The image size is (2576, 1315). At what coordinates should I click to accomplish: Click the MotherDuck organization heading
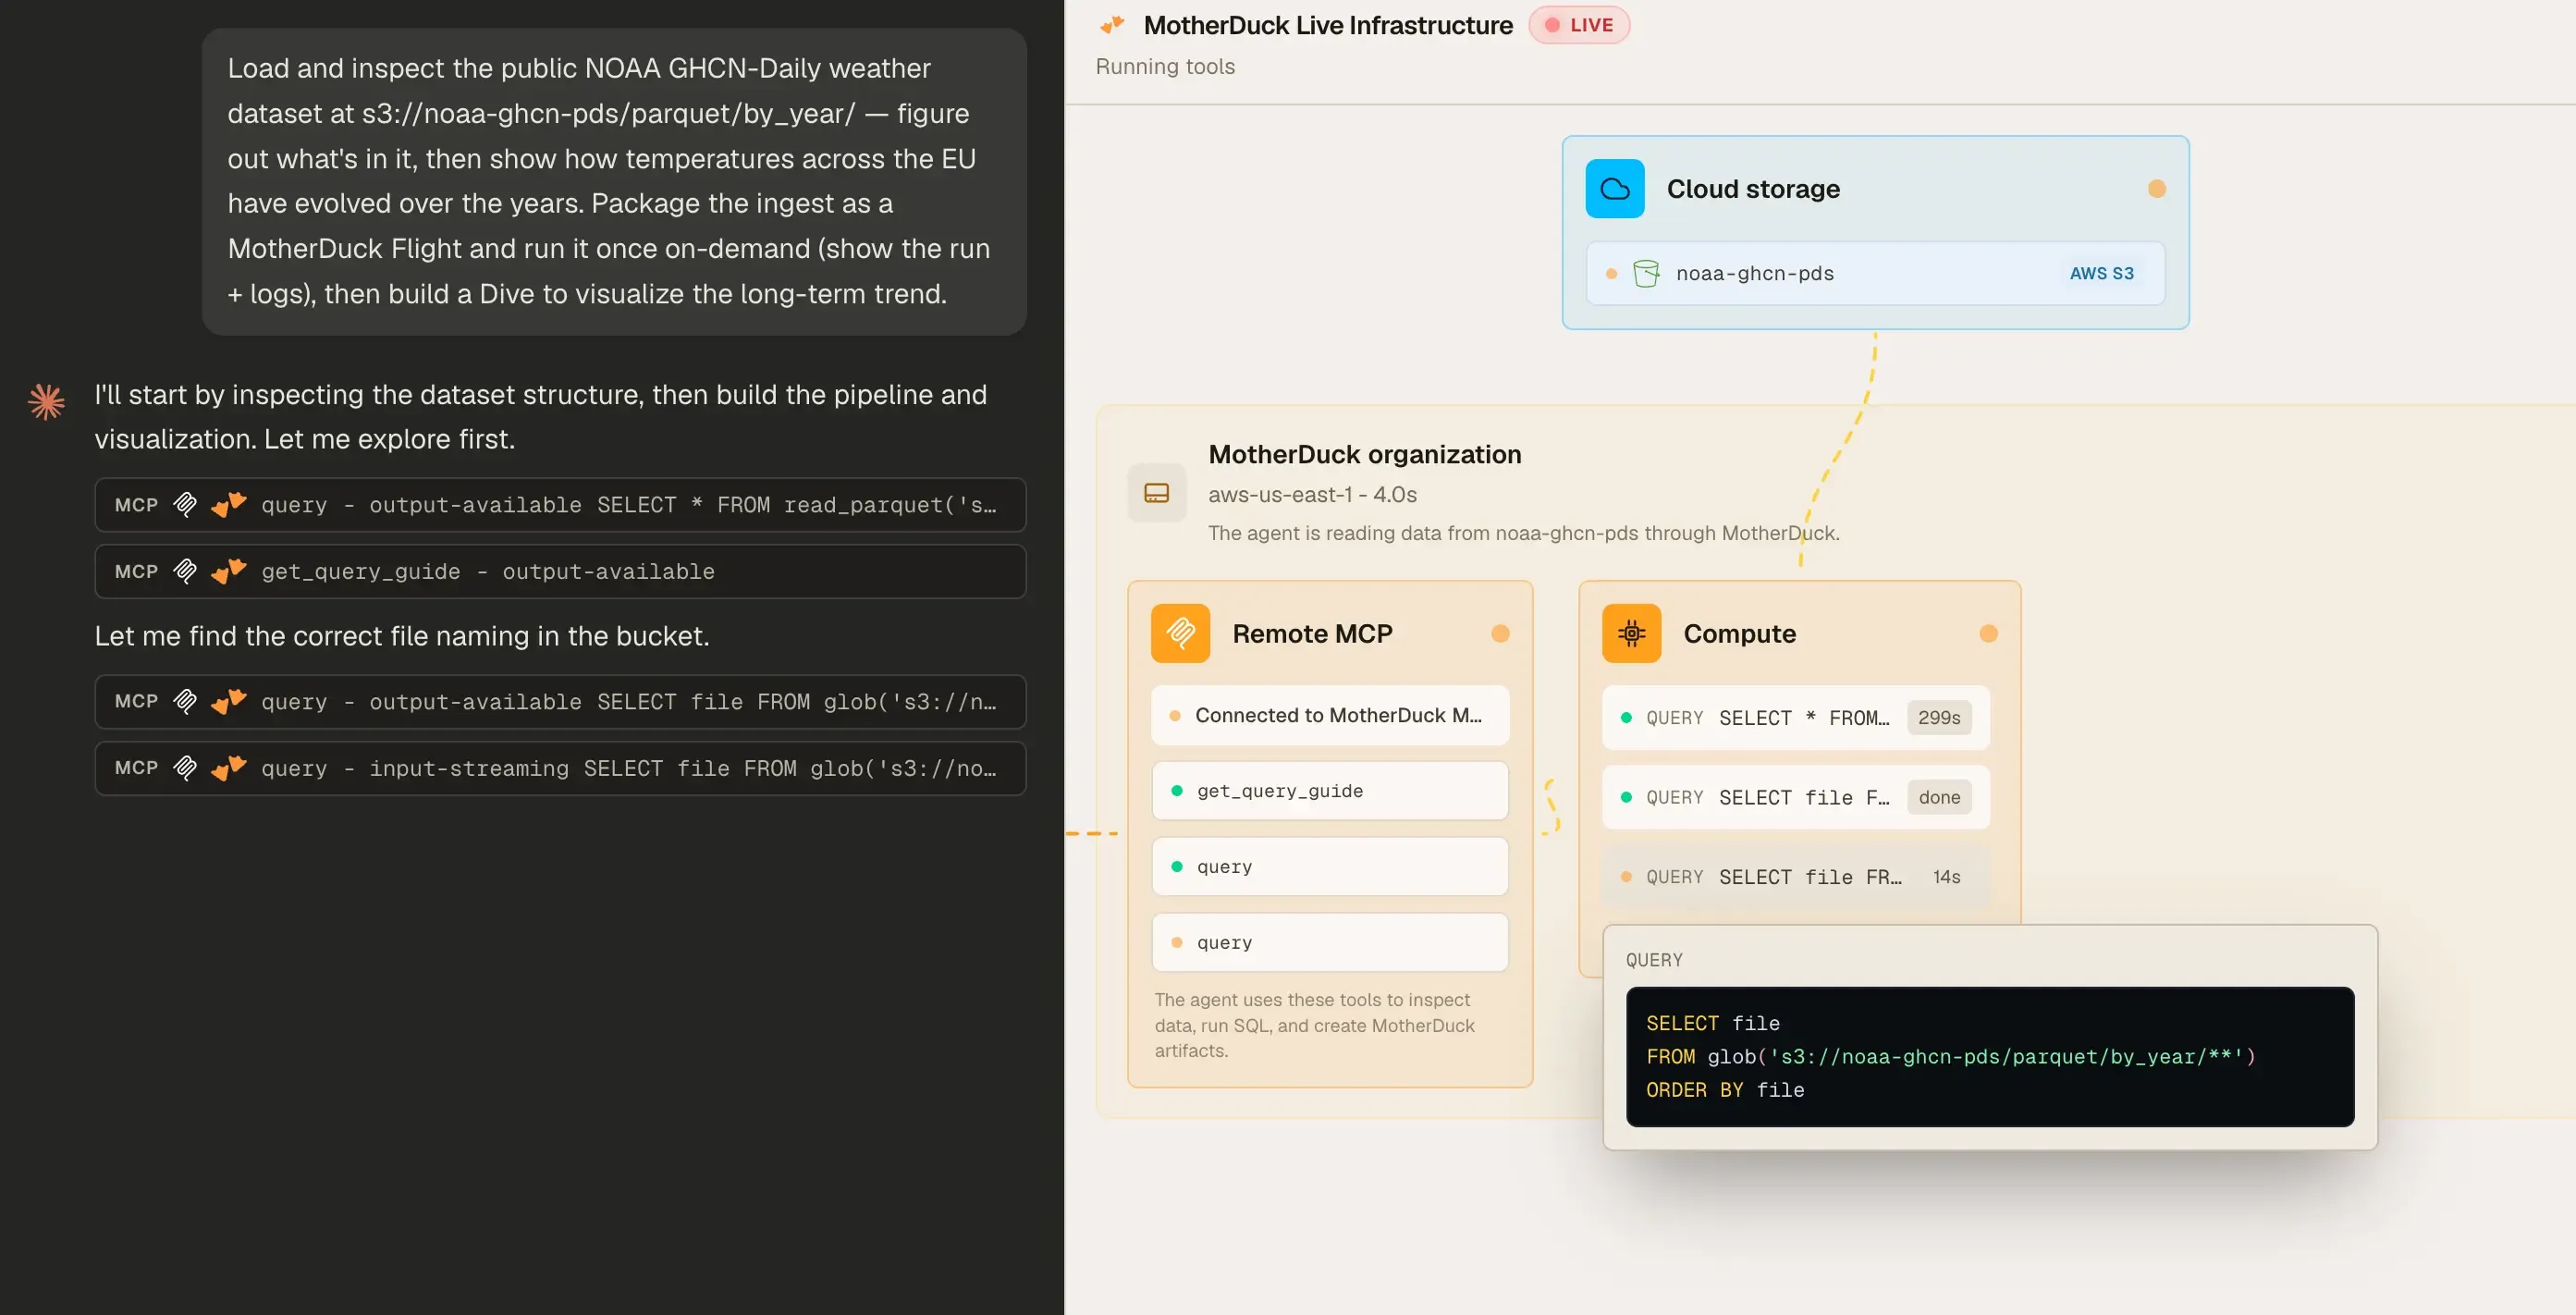pyautogui.click(x=1364, y=454)
